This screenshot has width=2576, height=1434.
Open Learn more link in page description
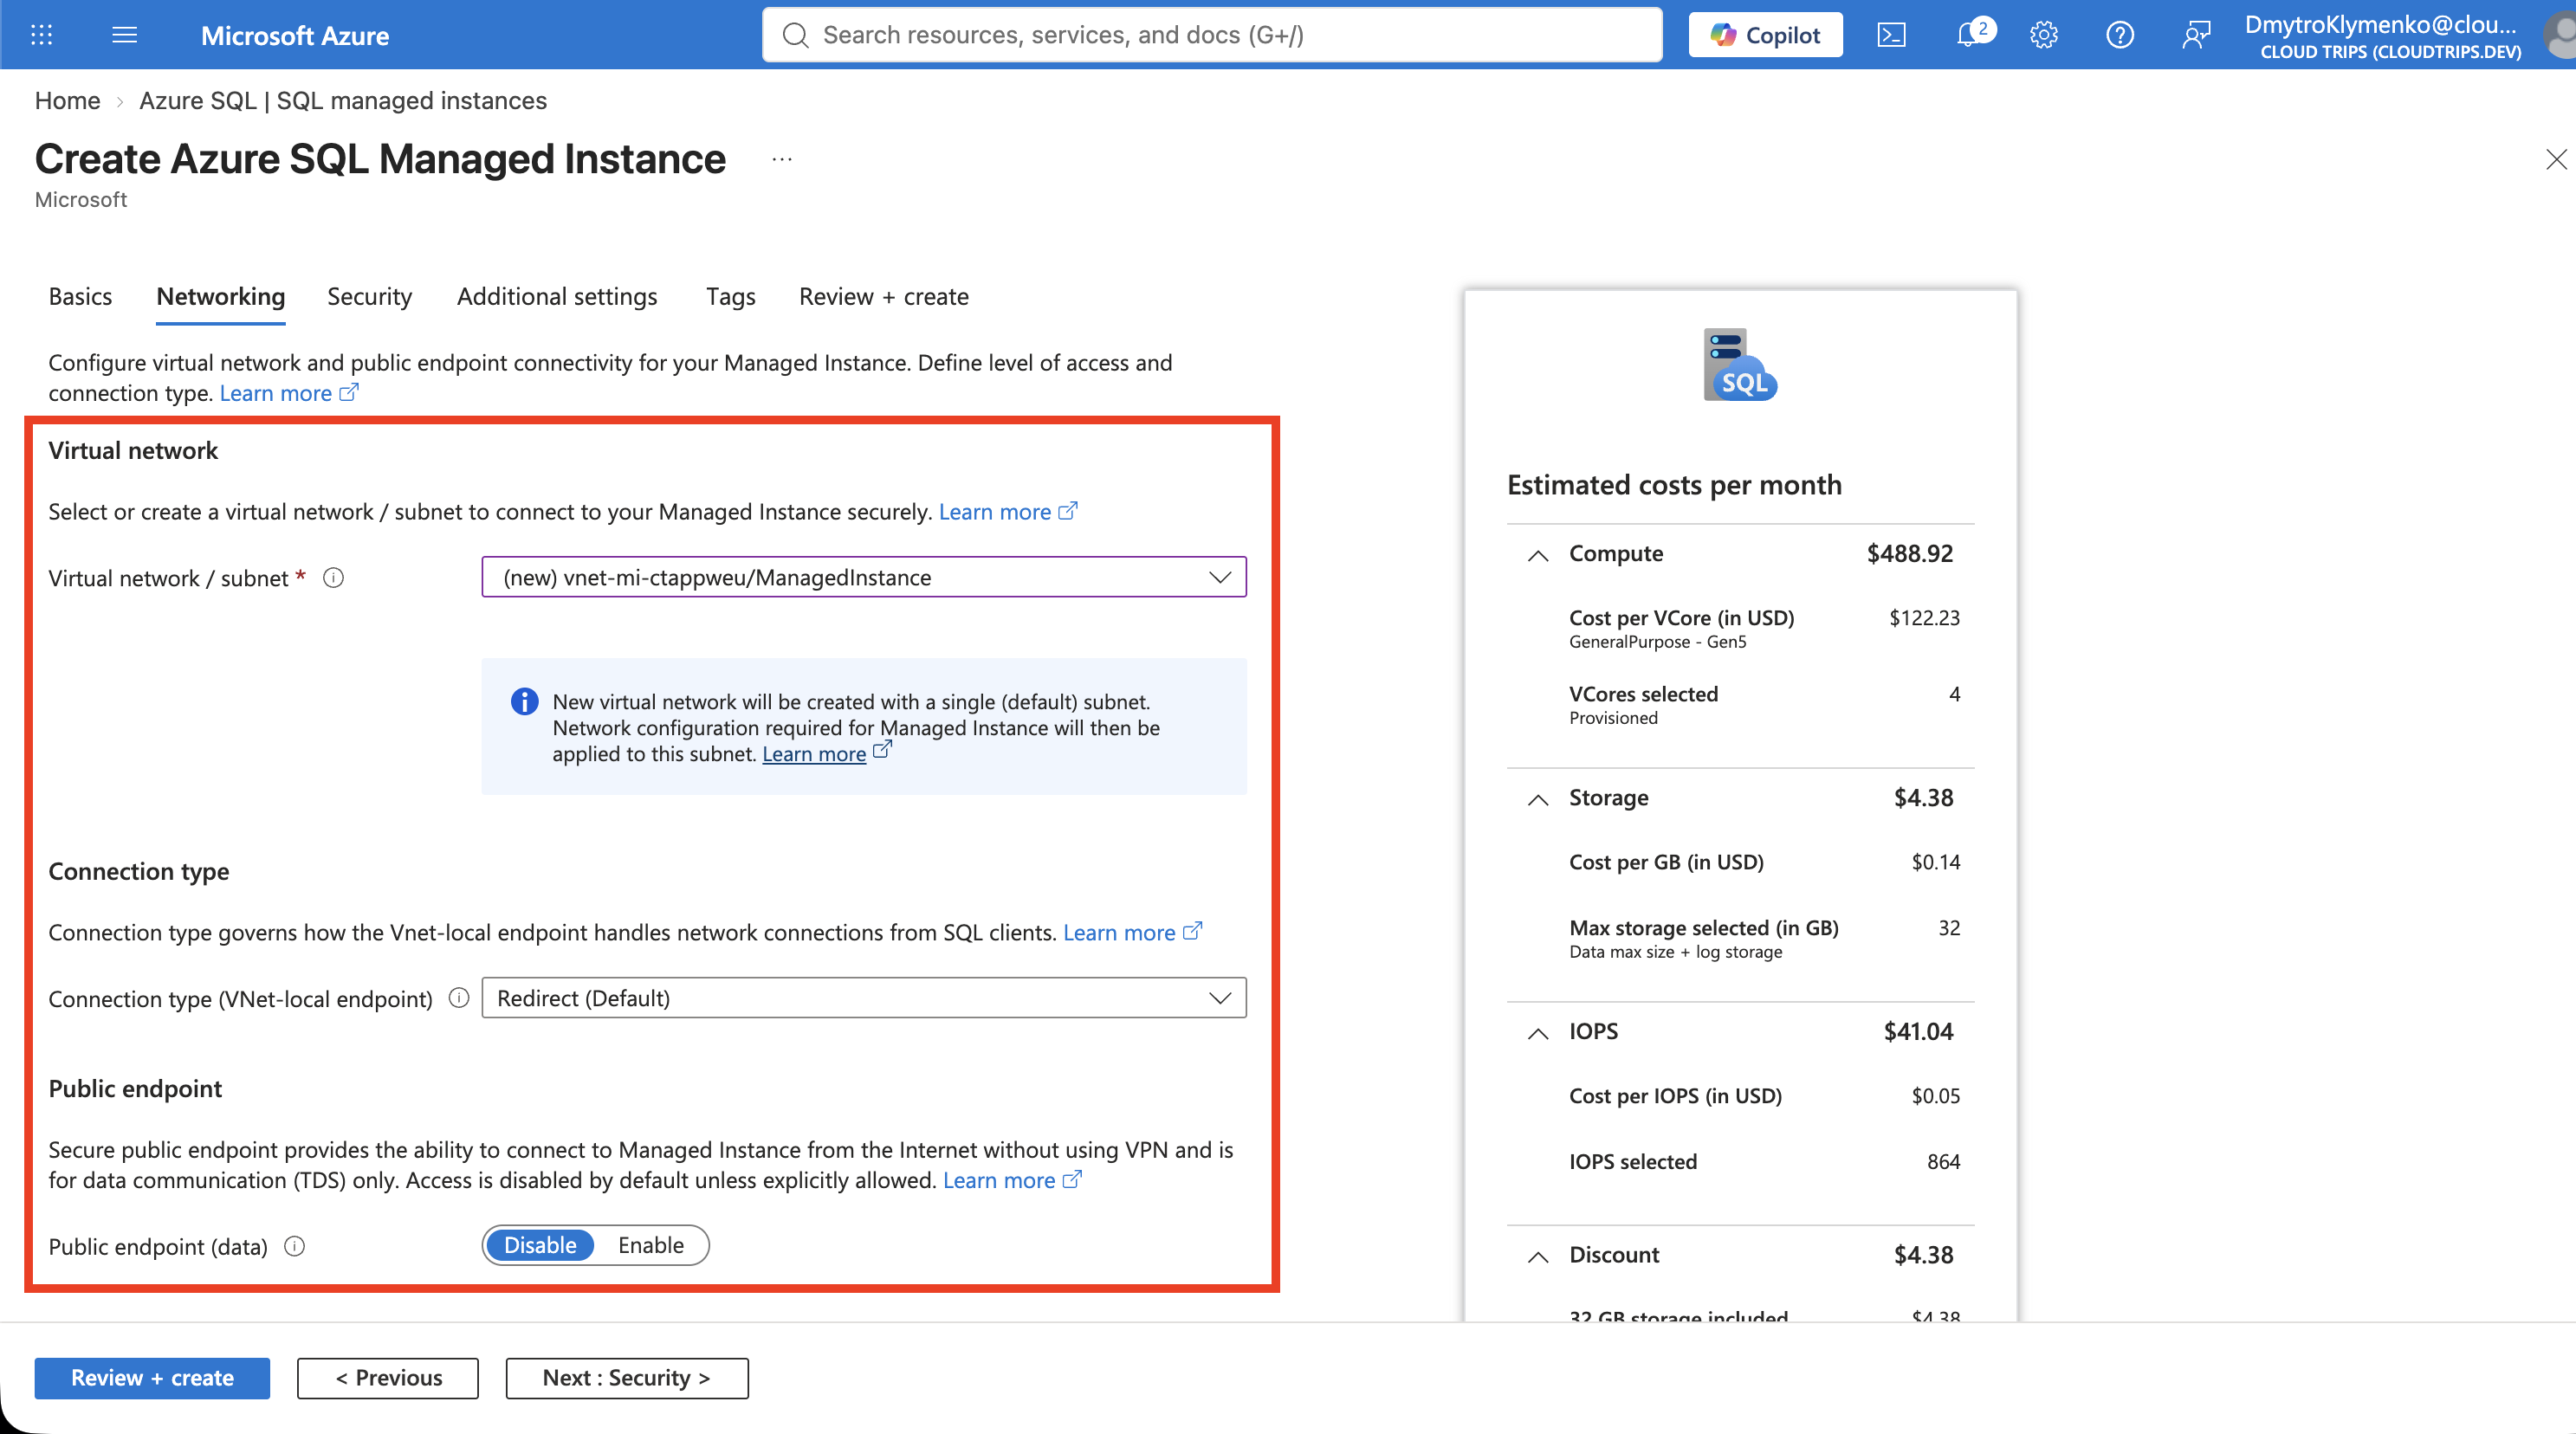(x=276, y=393)
